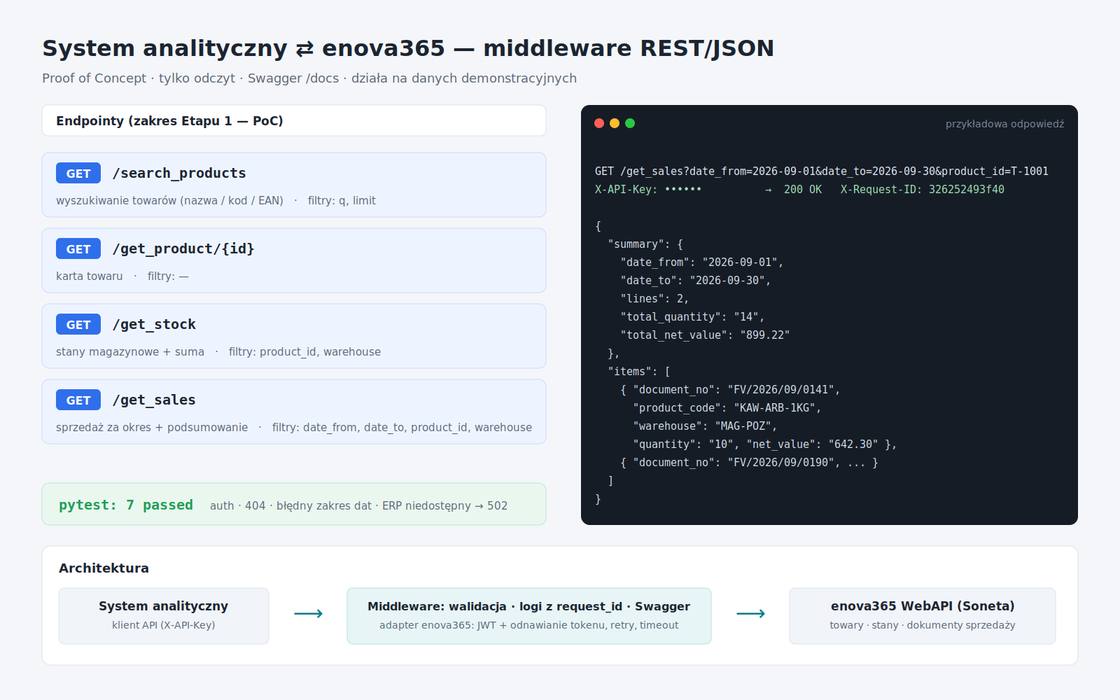Click the "lines": 2 JSON line
Screen dimensions: 1120x700
coord(654,299)
